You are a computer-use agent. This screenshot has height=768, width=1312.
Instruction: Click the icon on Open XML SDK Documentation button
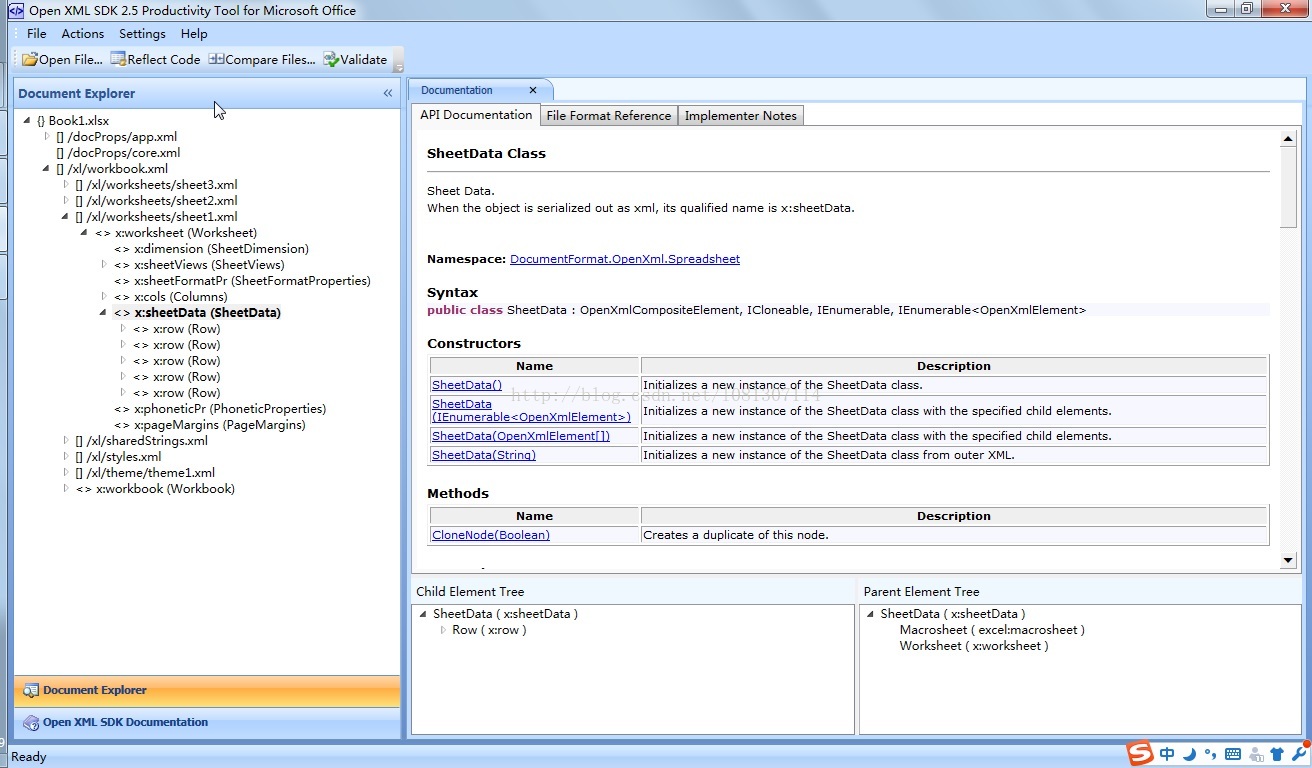(31, 722)
